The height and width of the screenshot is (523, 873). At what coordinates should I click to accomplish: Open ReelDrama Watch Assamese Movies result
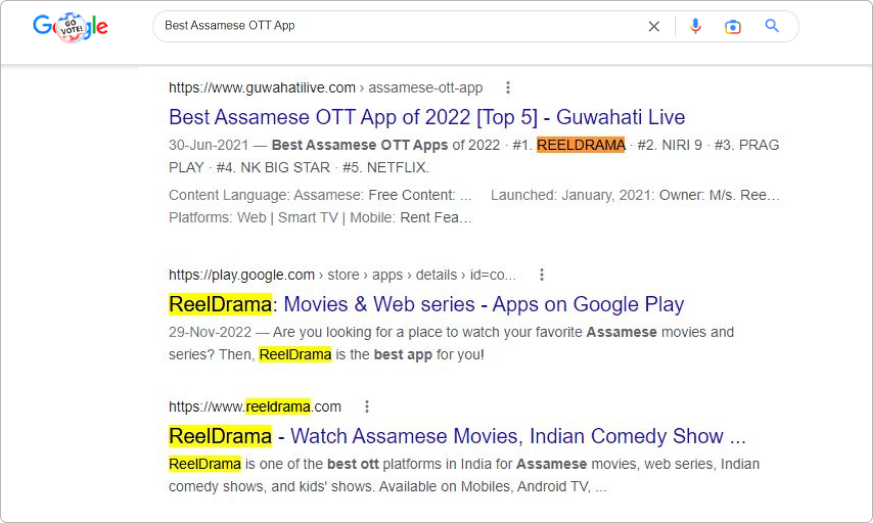pyautogui.click(x=457, y=436)
